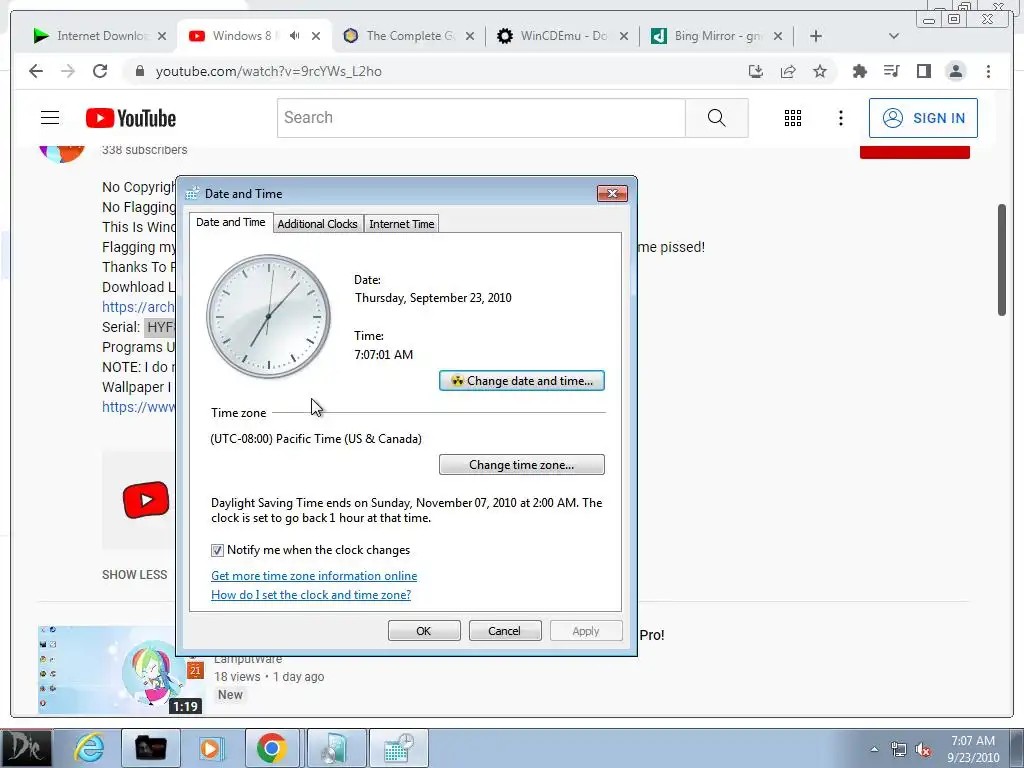The height and width of the screenshot is (768, 1024).
Task: Select the Date and Time dialog tab
Action: (x=231, y=222)
